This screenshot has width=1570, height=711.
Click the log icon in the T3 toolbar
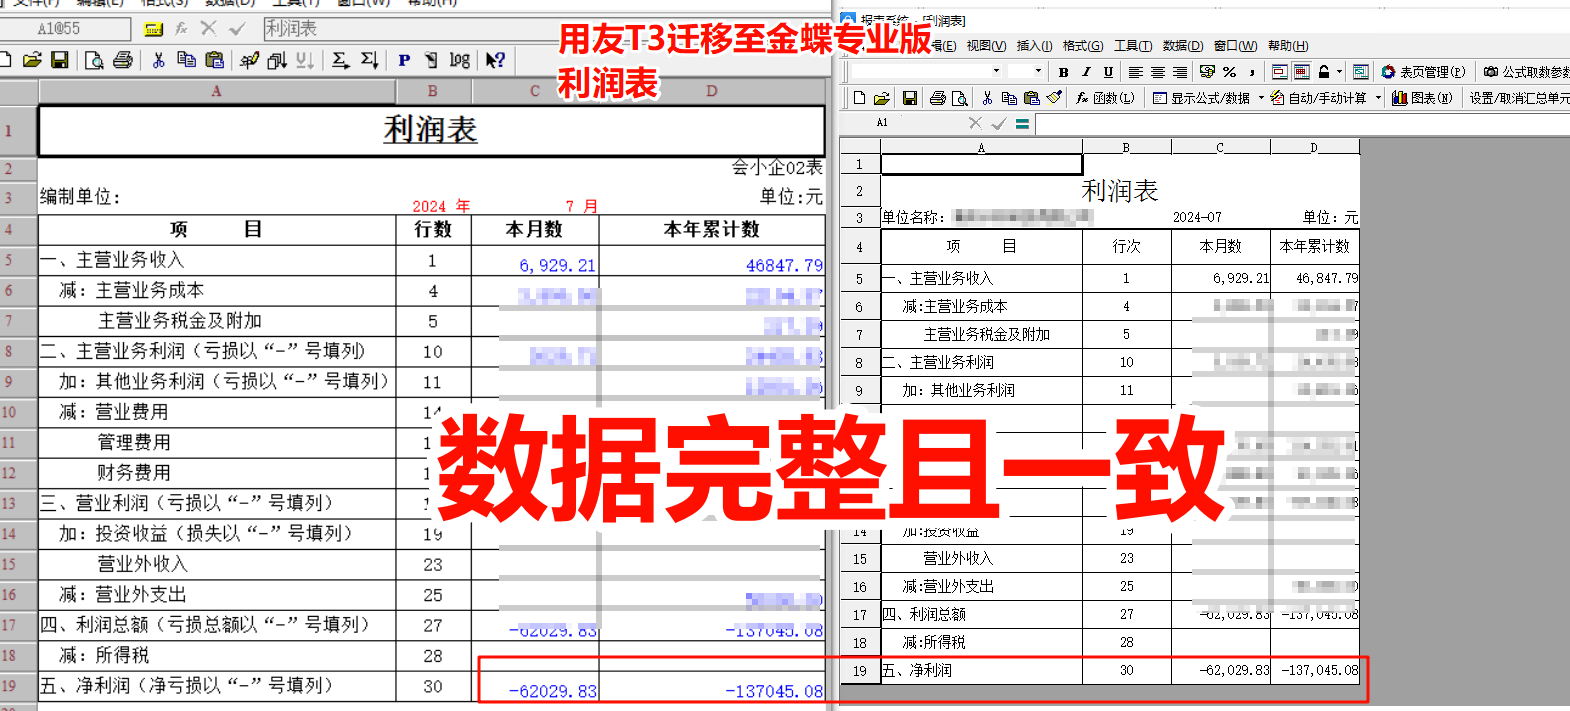(x=460, y=60)
